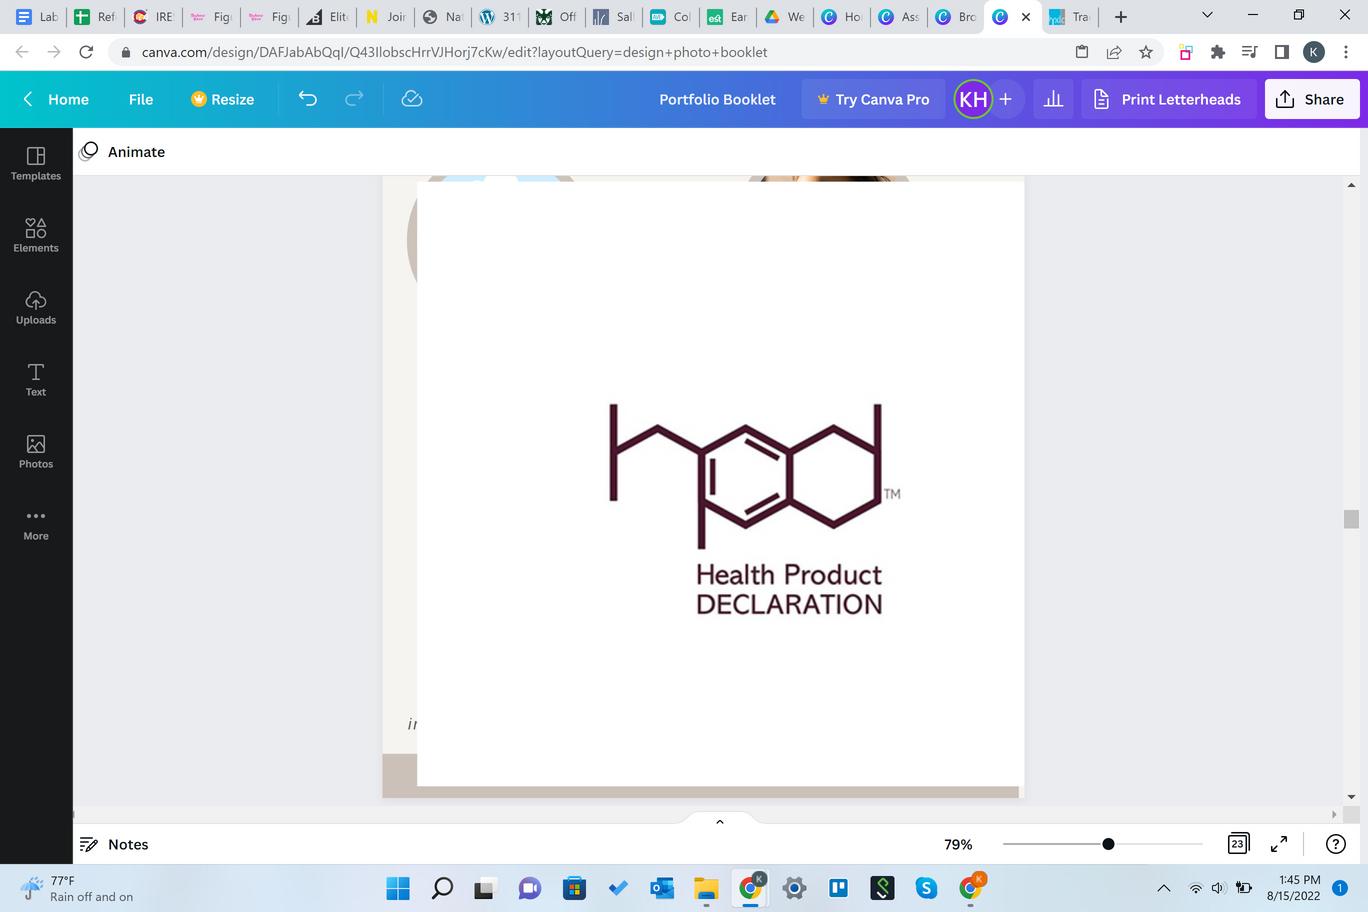Adjust the zoom slider handle
The height and width of the screenshot is (912, 1368).
(x=1108, y=844)
